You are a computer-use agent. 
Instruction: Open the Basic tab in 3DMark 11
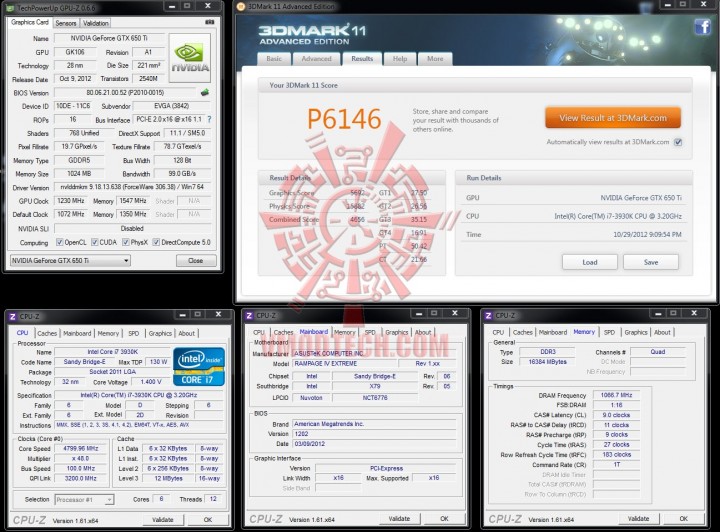coord(274,59)
